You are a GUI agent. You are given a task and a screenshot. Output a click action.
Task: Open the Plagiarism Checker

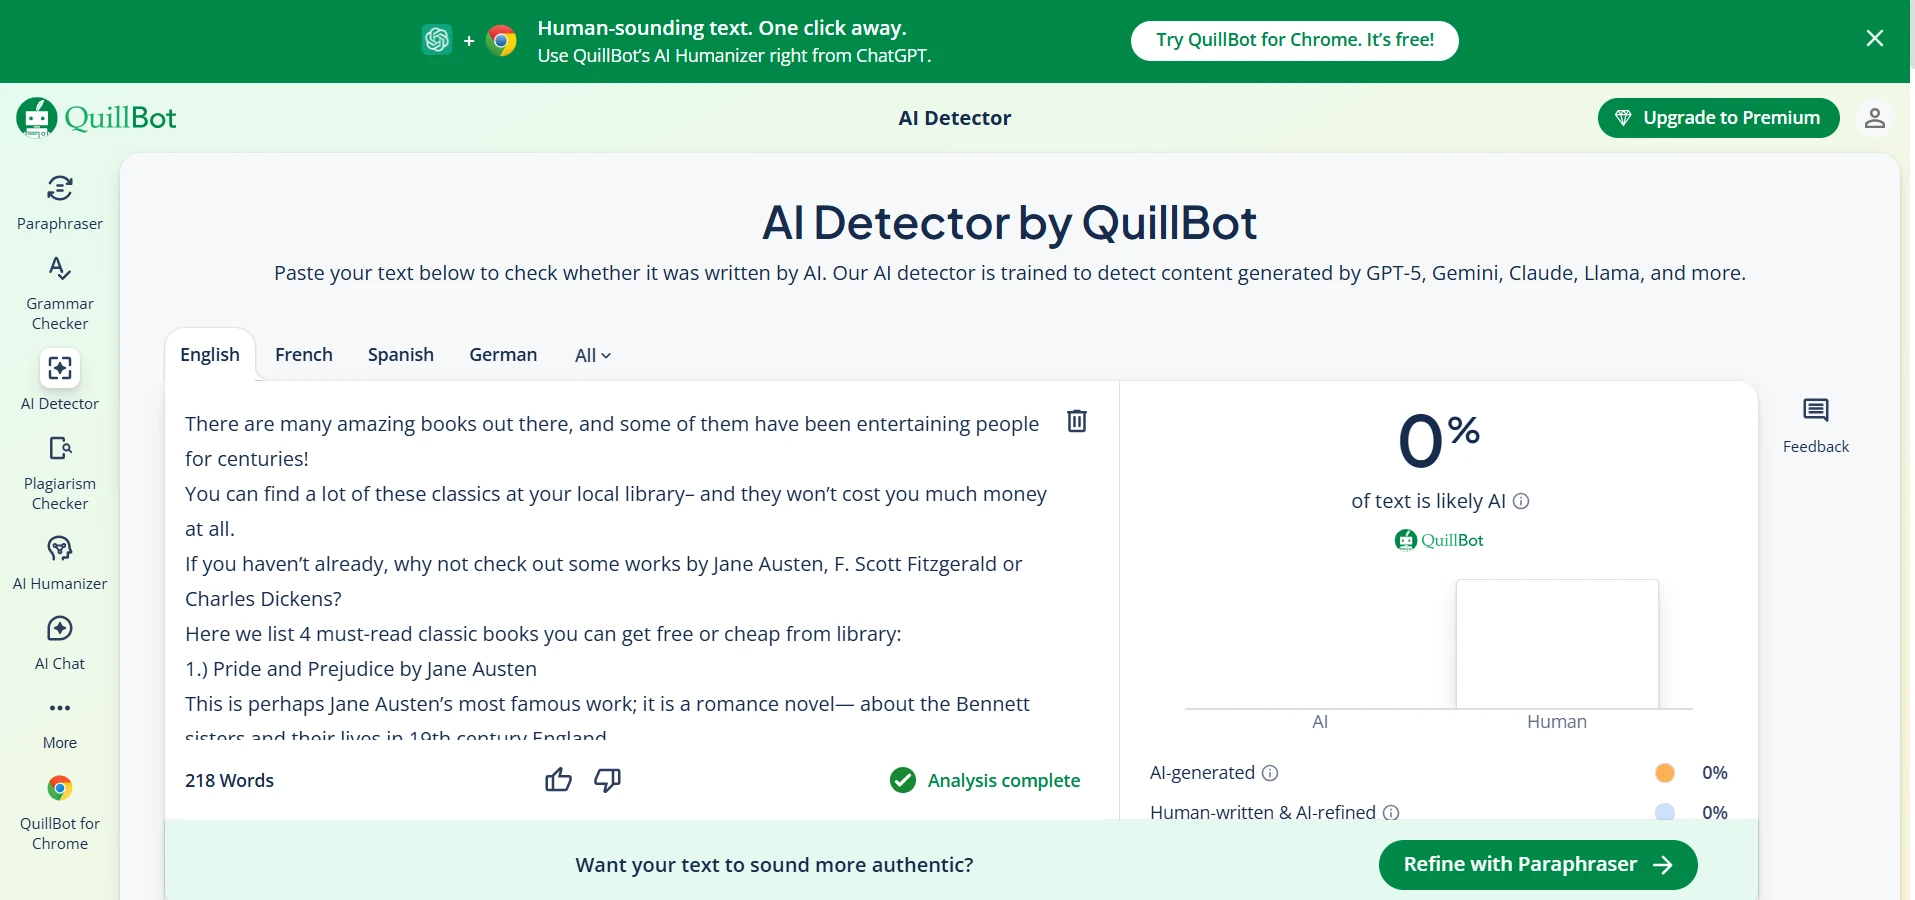[x=59, y=470]
